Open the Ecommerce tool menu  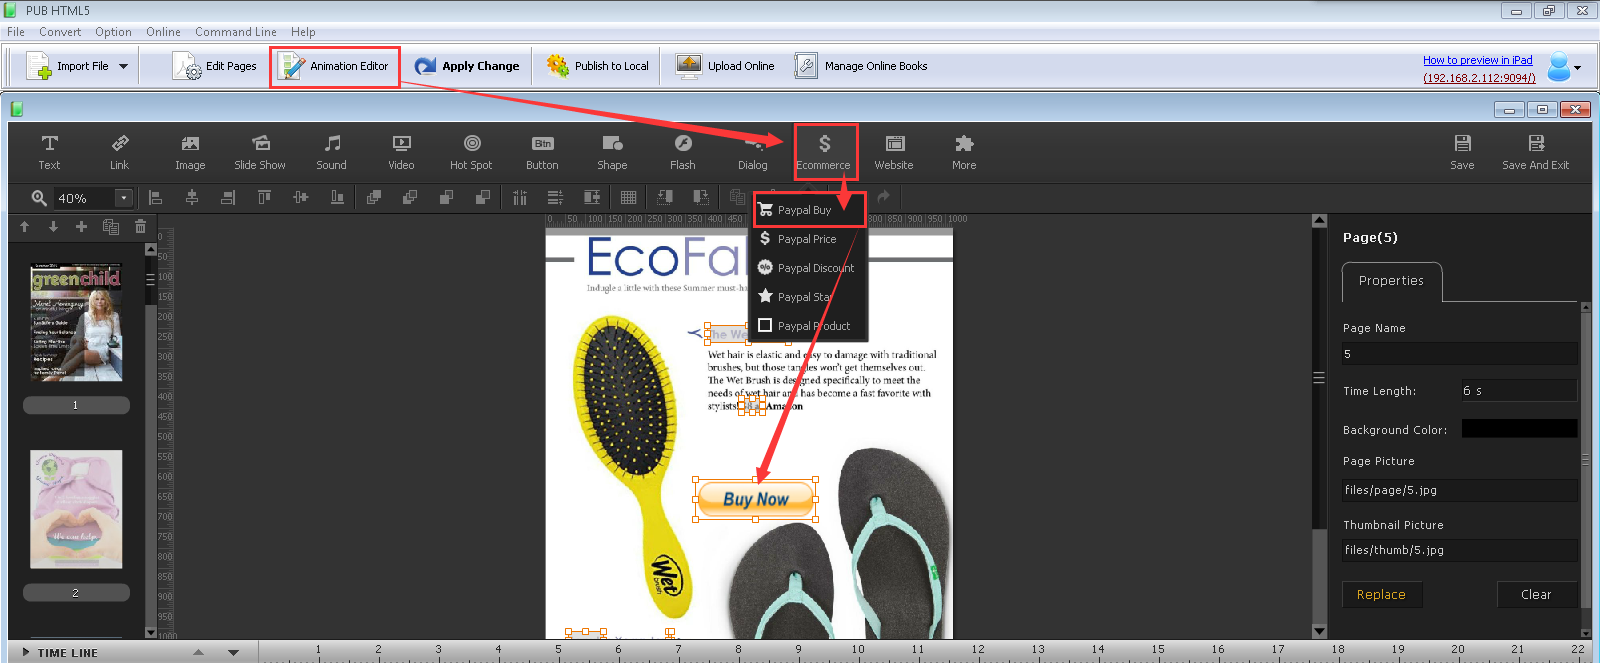coord(824,152)
